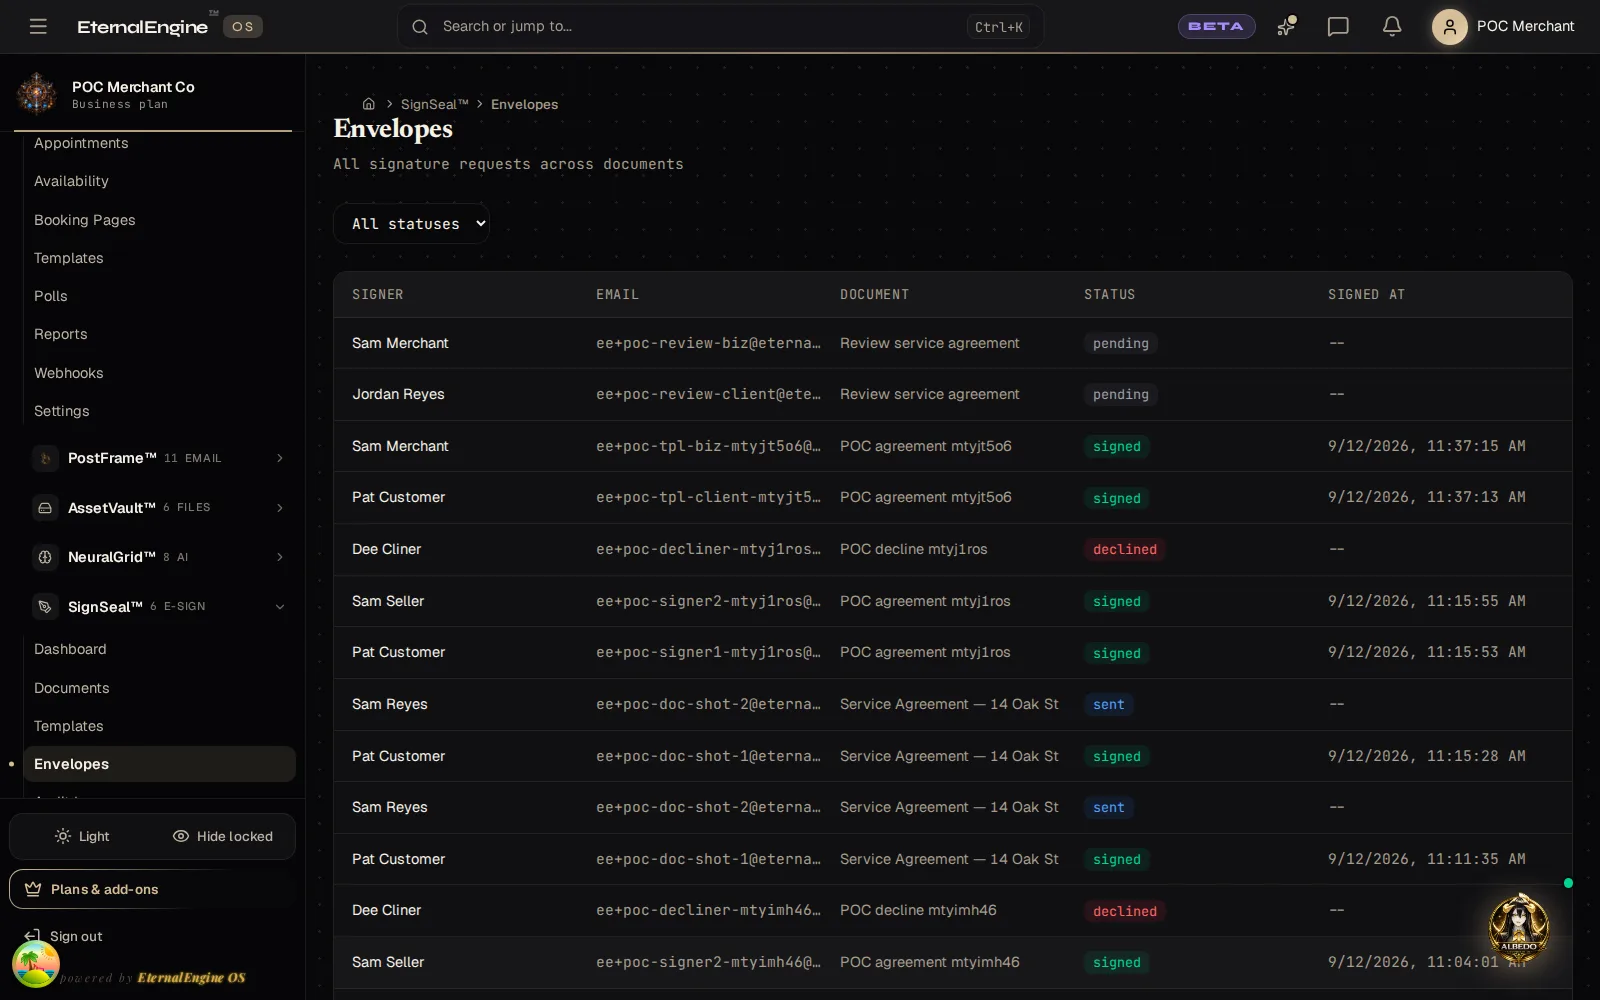Click the PostFrame envelope icon
The image size is (1600, 1000).
(x=45, y=458)
